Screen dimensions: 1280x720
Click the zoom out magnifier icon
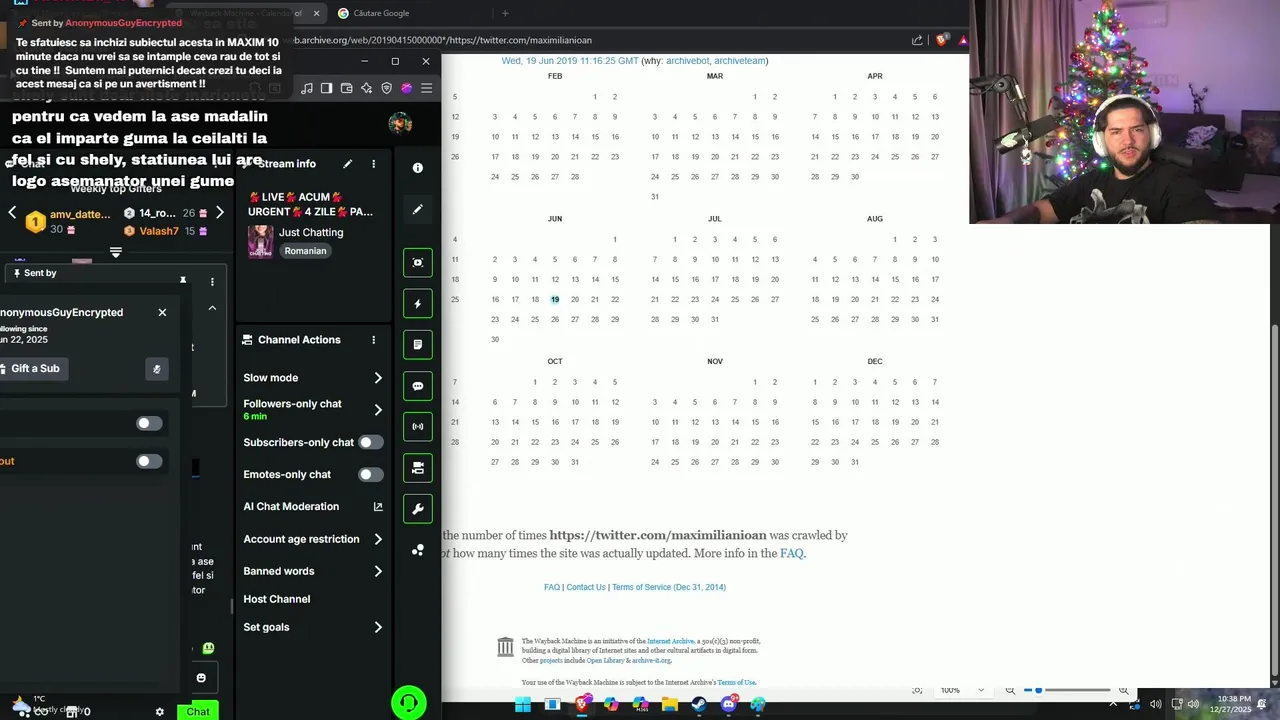coord(1010,690)
